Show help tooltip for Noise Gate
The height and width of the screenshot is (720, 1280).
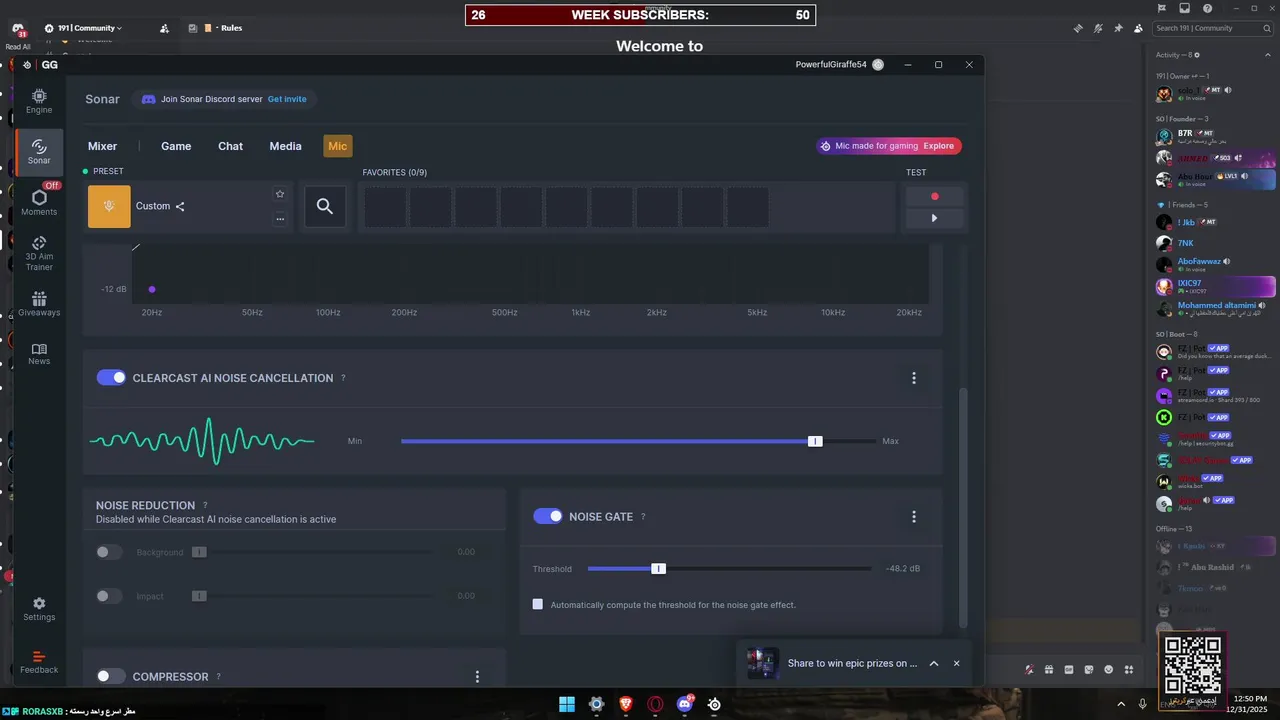pos(643,517)
